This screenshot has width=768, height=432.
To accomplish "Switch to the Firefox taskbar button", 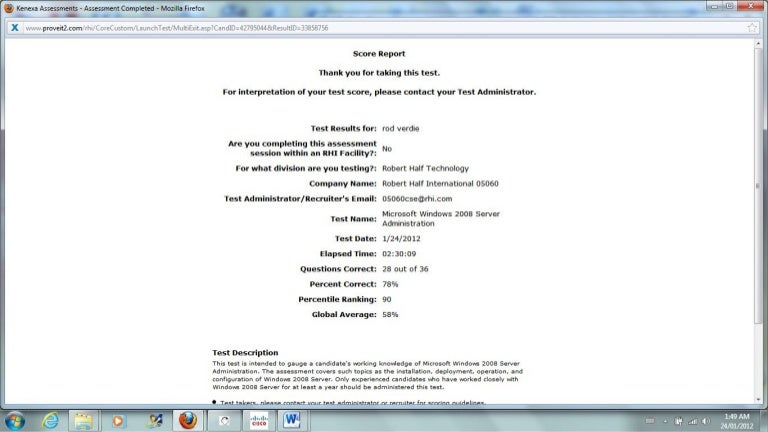I will pos(188,420).
